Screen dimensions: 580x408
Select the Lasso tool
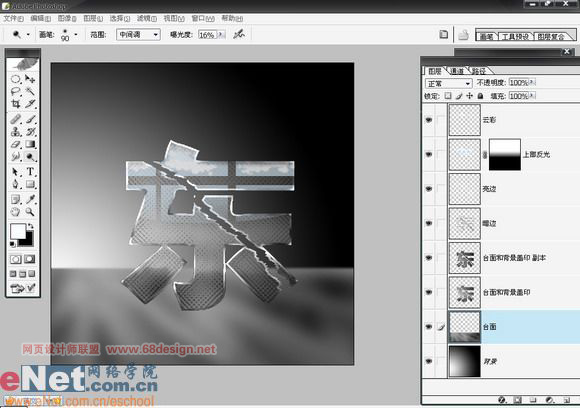pos(16,91)
